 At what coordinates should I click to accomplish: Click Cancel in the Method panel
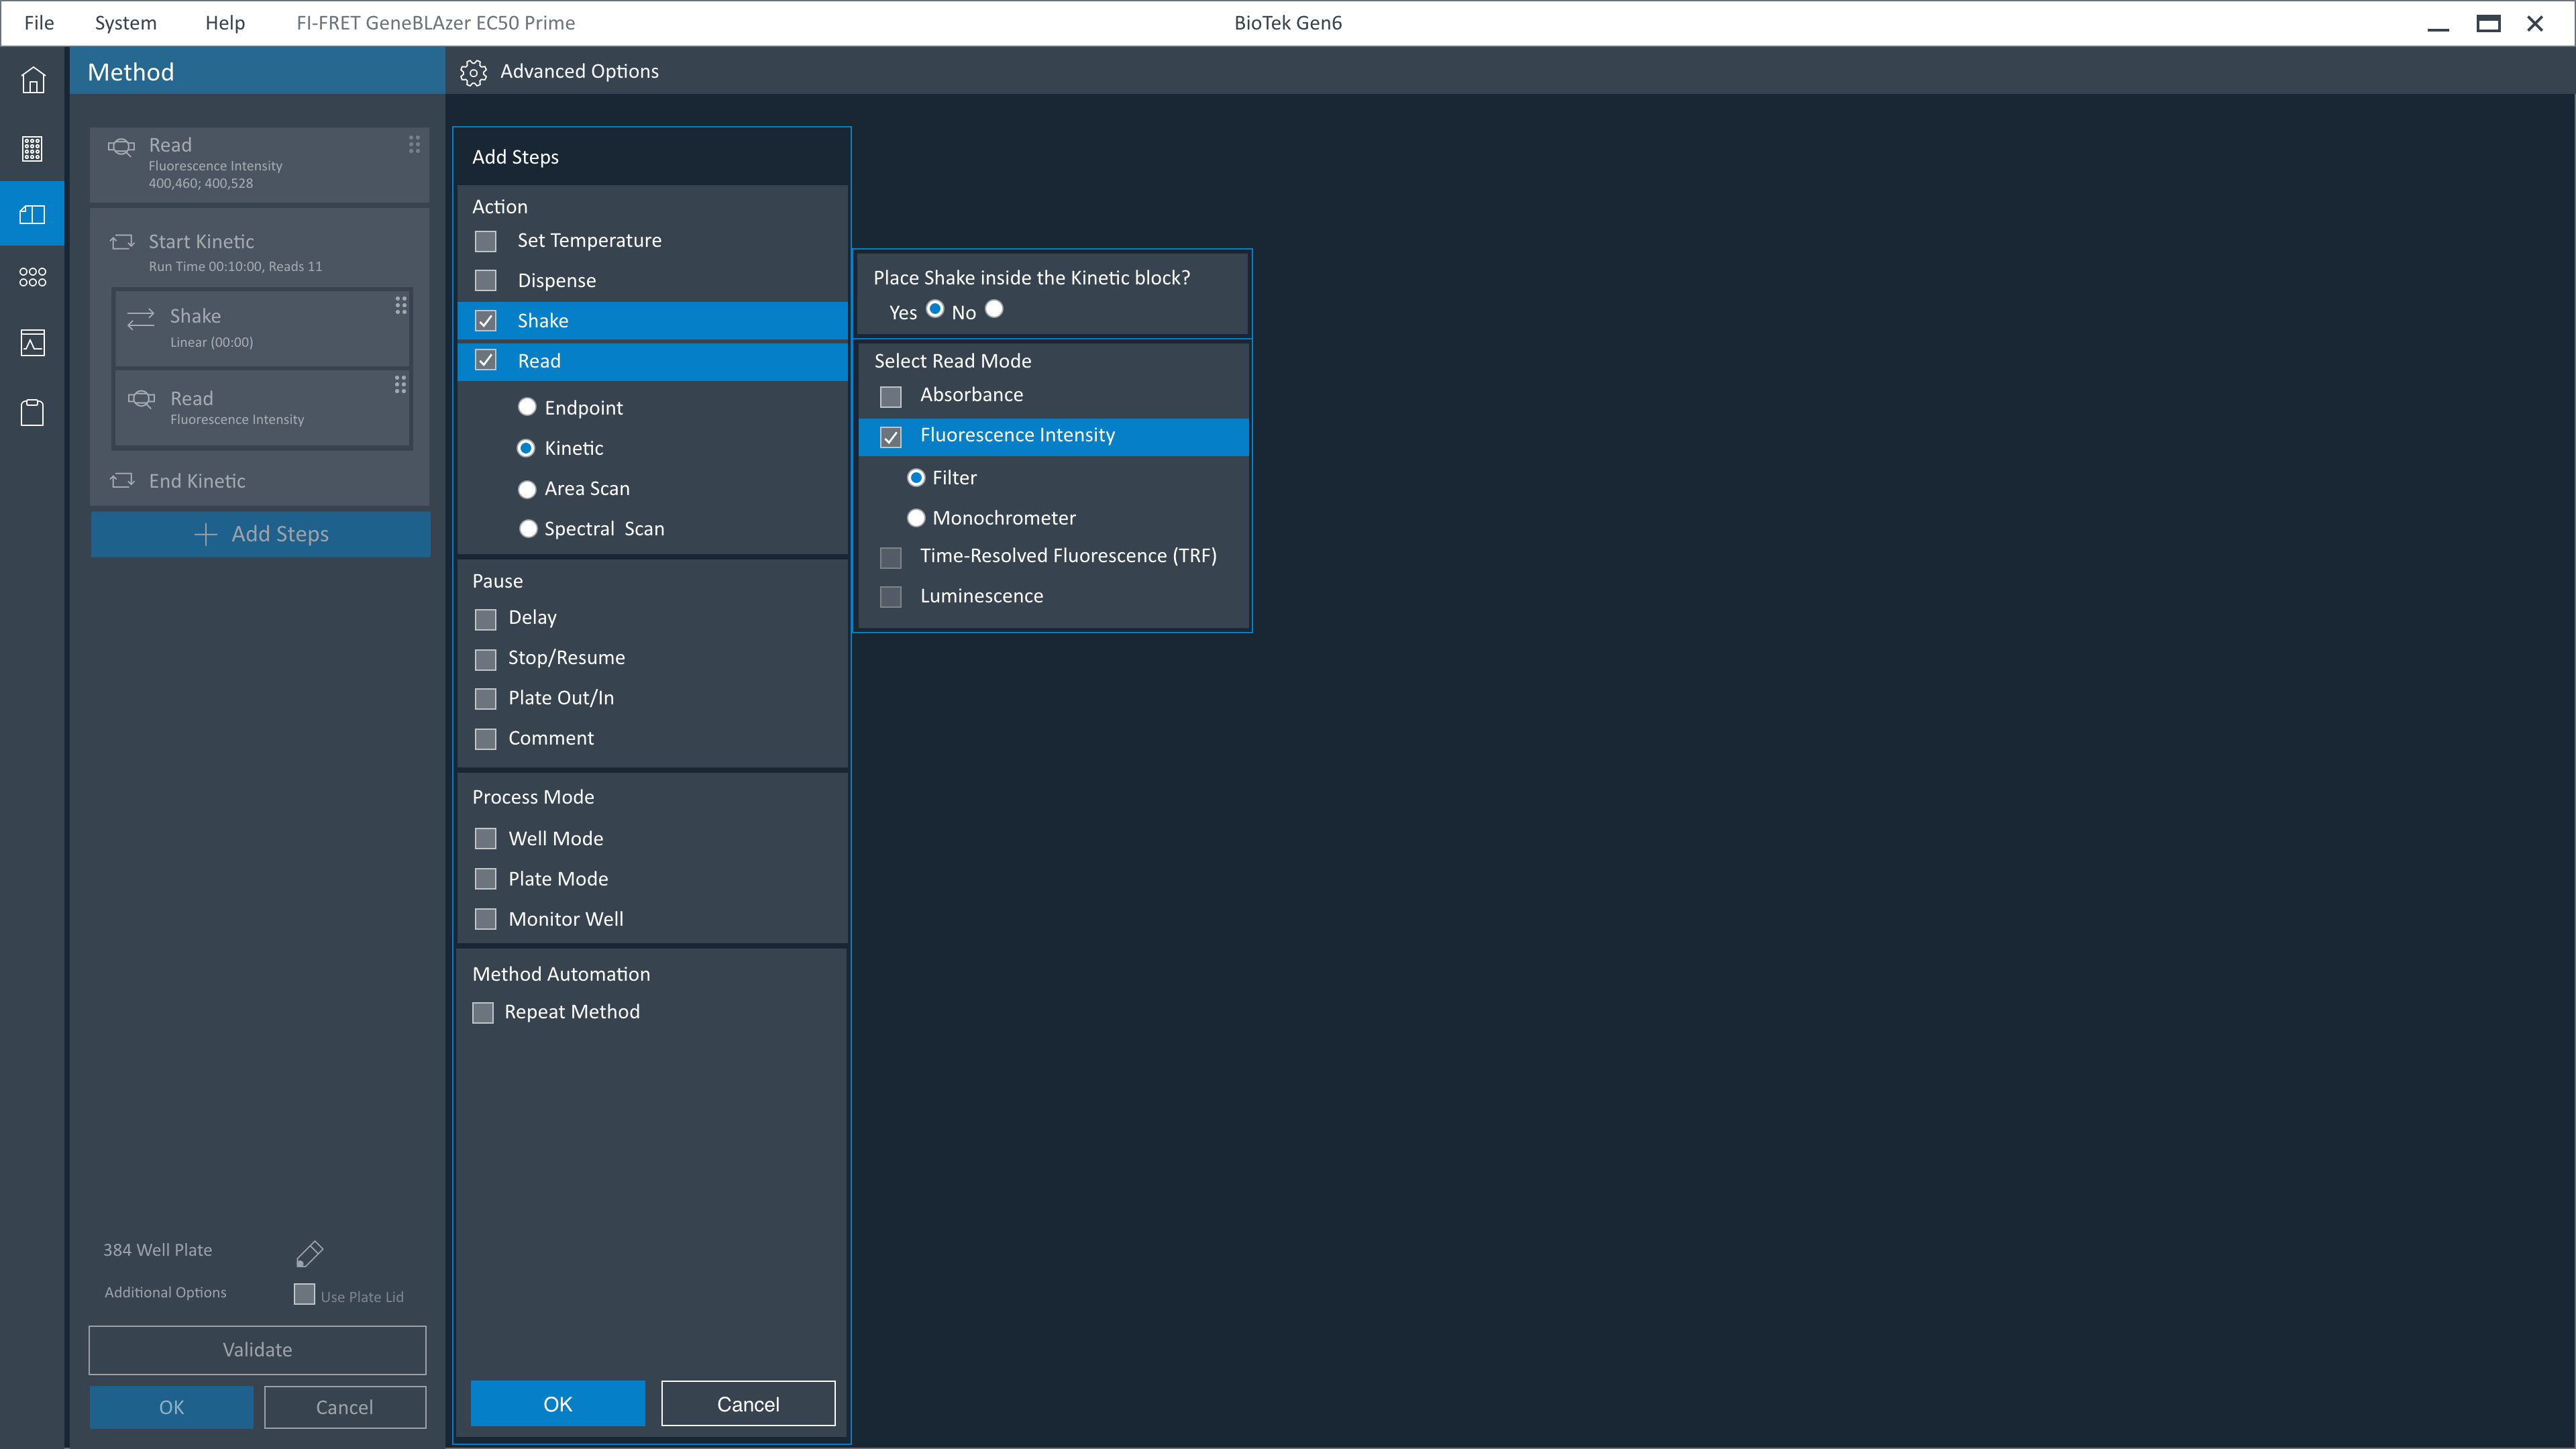click(x=345, y=1407)
